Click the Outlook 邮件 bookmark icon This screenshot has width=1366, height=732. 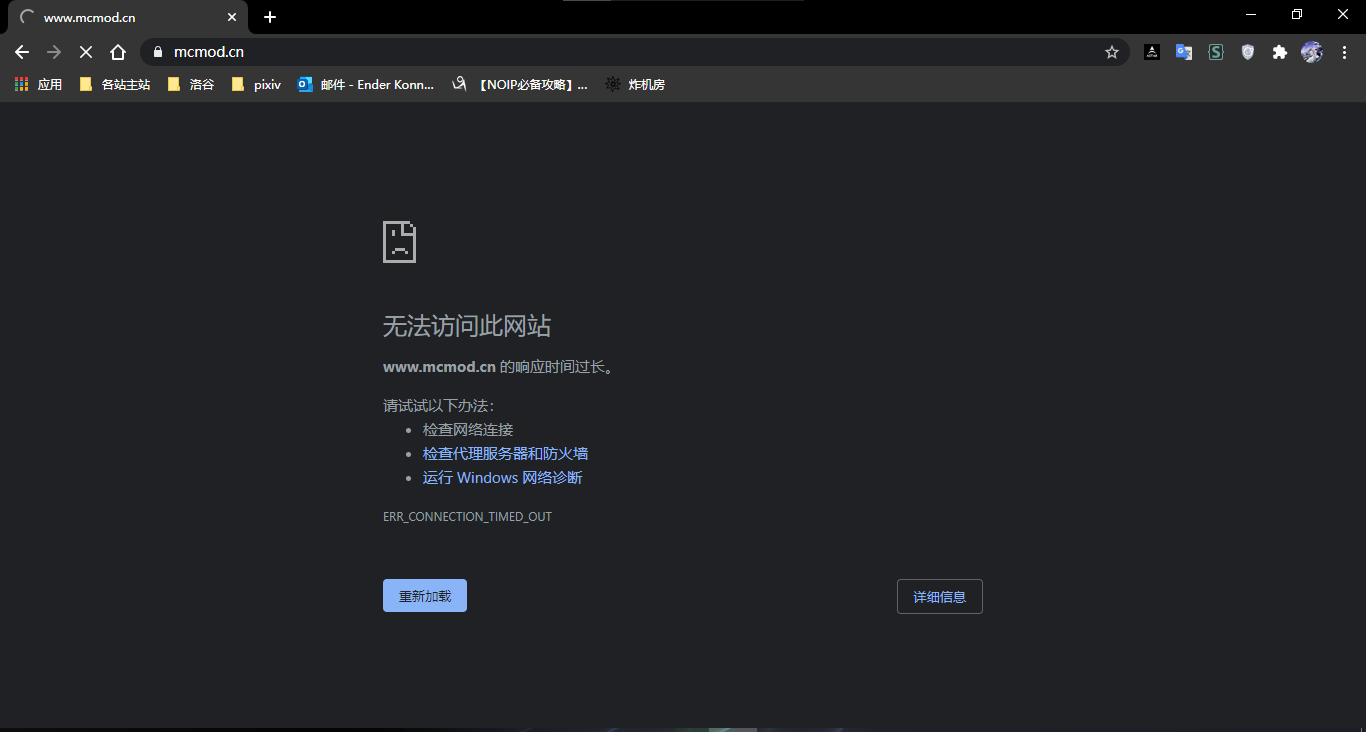[x=305, y=85]
